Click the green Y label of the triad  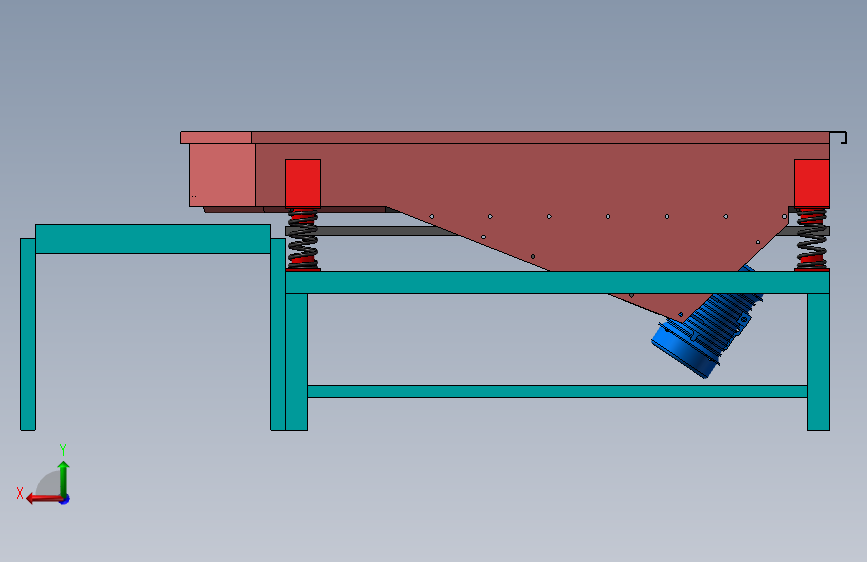pos(63,450)
